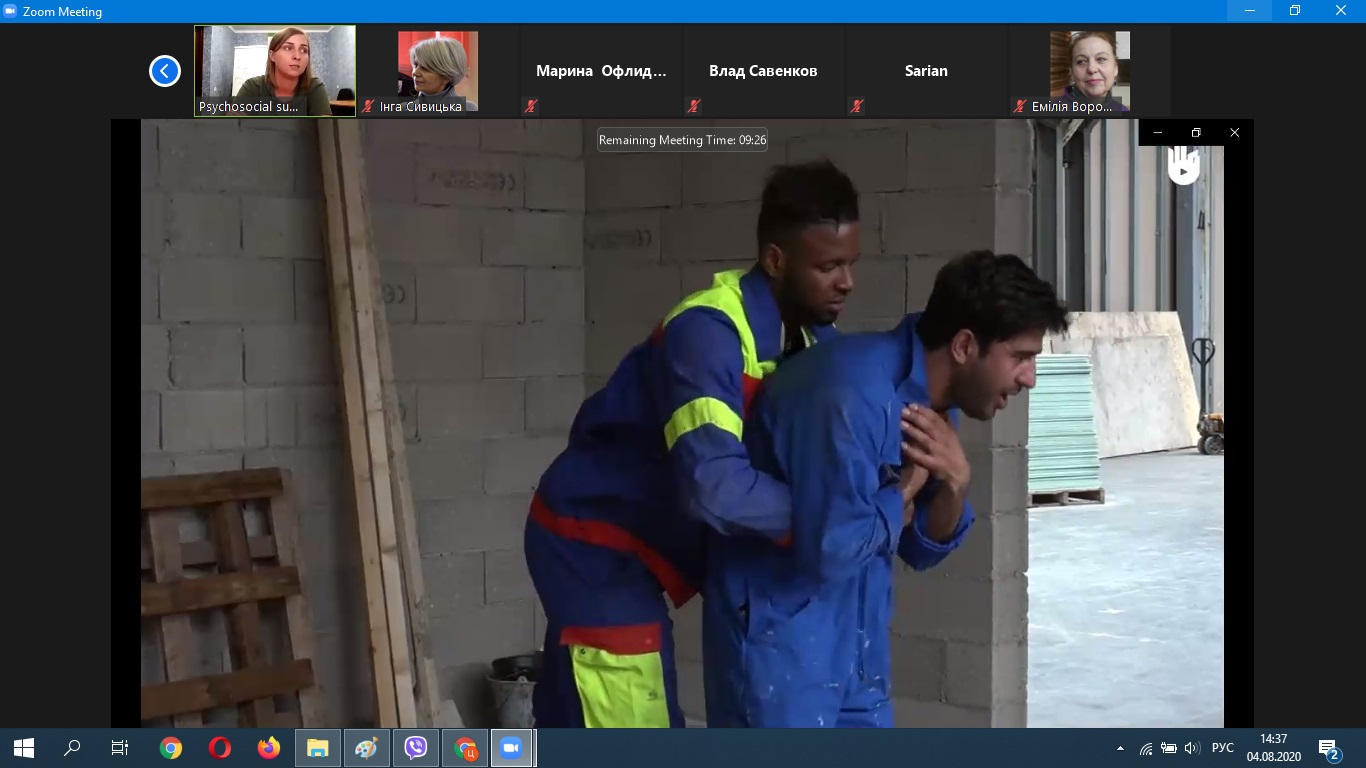Select Інга Сивицька's video thumbnail
This screenshot has height=768, width=1366.
(x=438, y=71)
